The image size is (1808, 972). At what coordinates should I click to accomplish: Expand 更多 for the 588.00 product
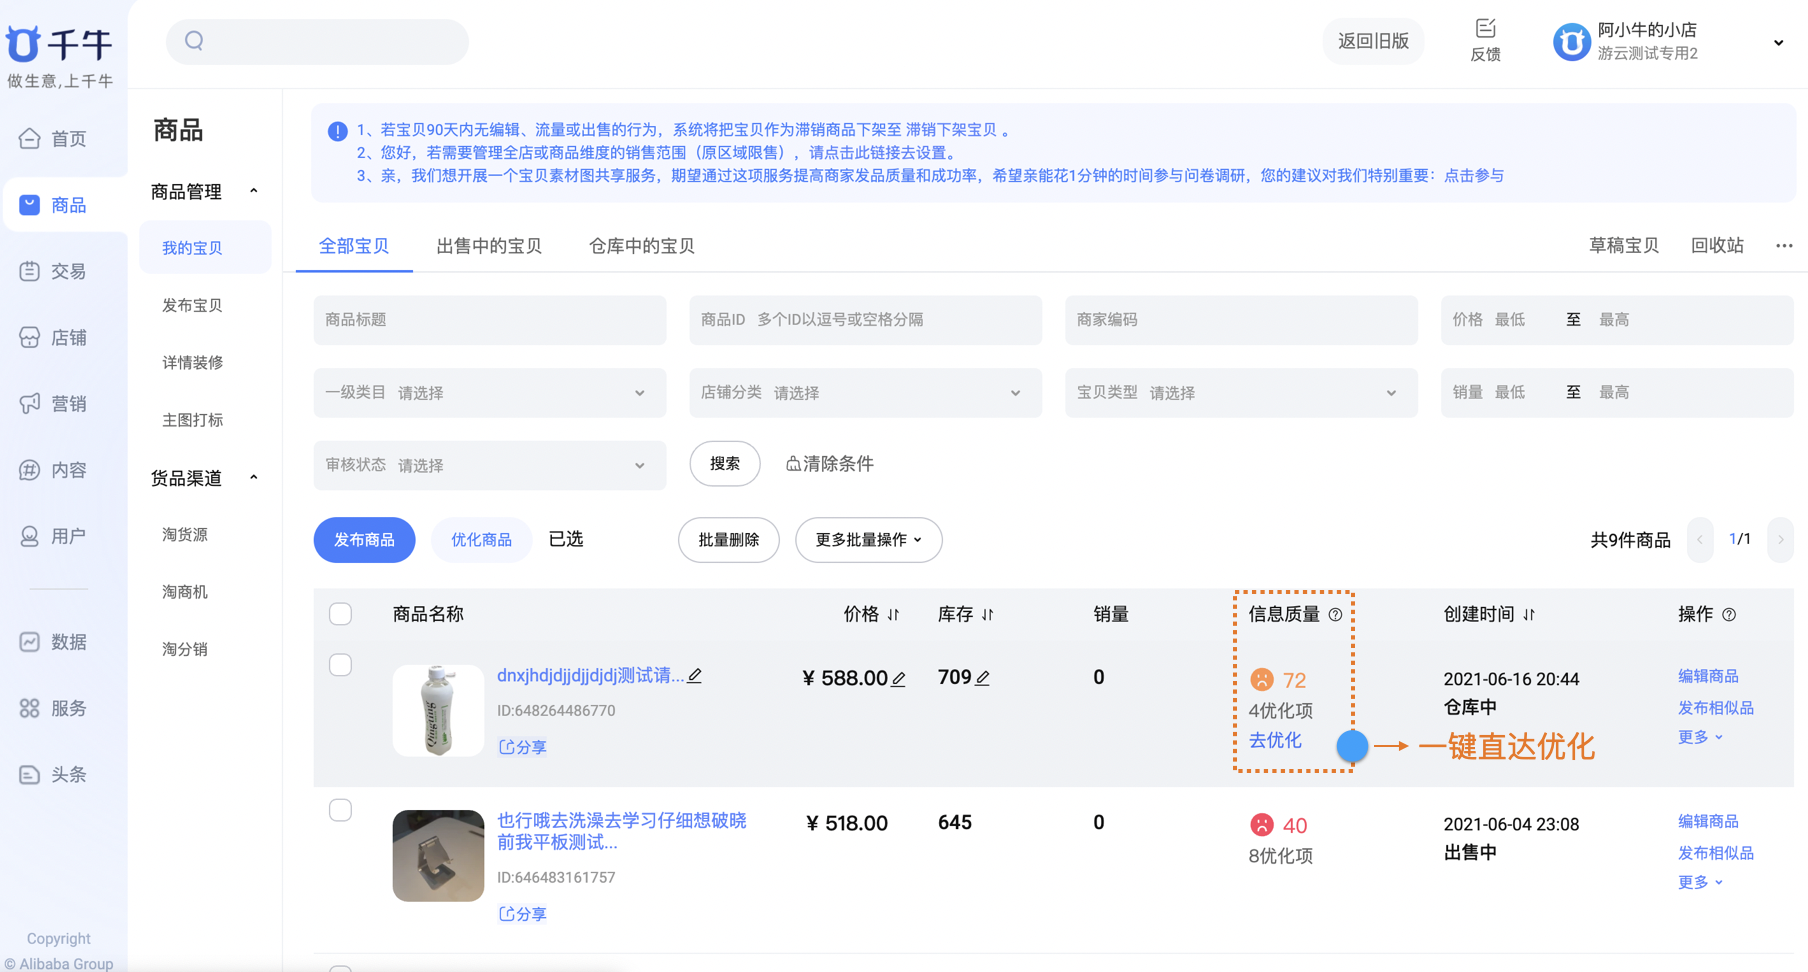point(1700,737)
